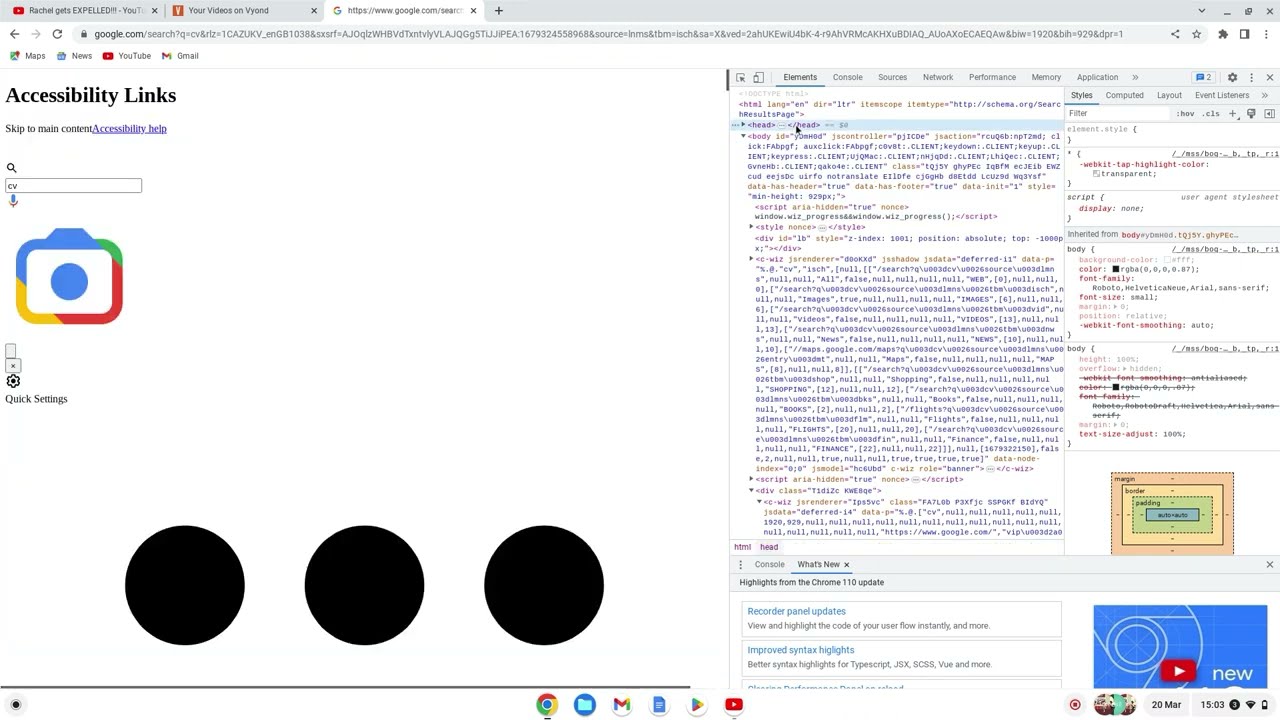Viewport: 1280px width, 720px height.
Task: Click the styles Filter input field
Action: point(1118,113)
